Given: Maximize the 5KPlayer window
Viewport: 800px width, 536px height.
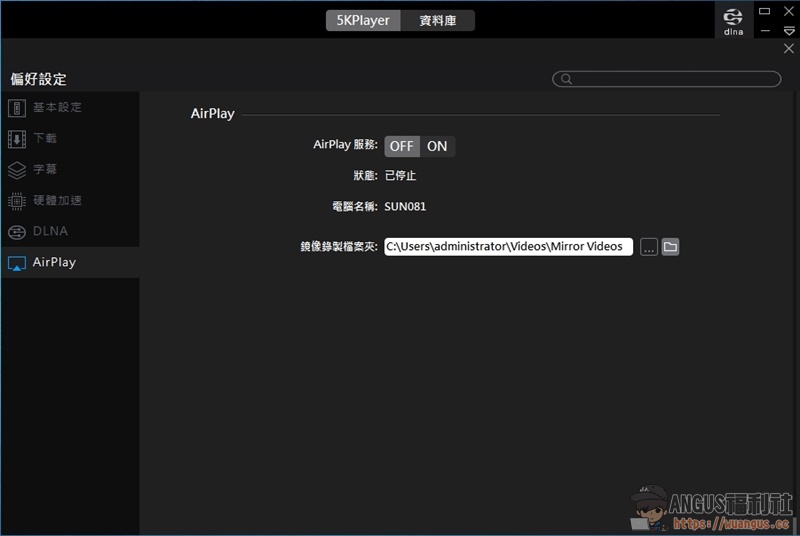Looking at the screenshot, I should click(x=765, y=12).
